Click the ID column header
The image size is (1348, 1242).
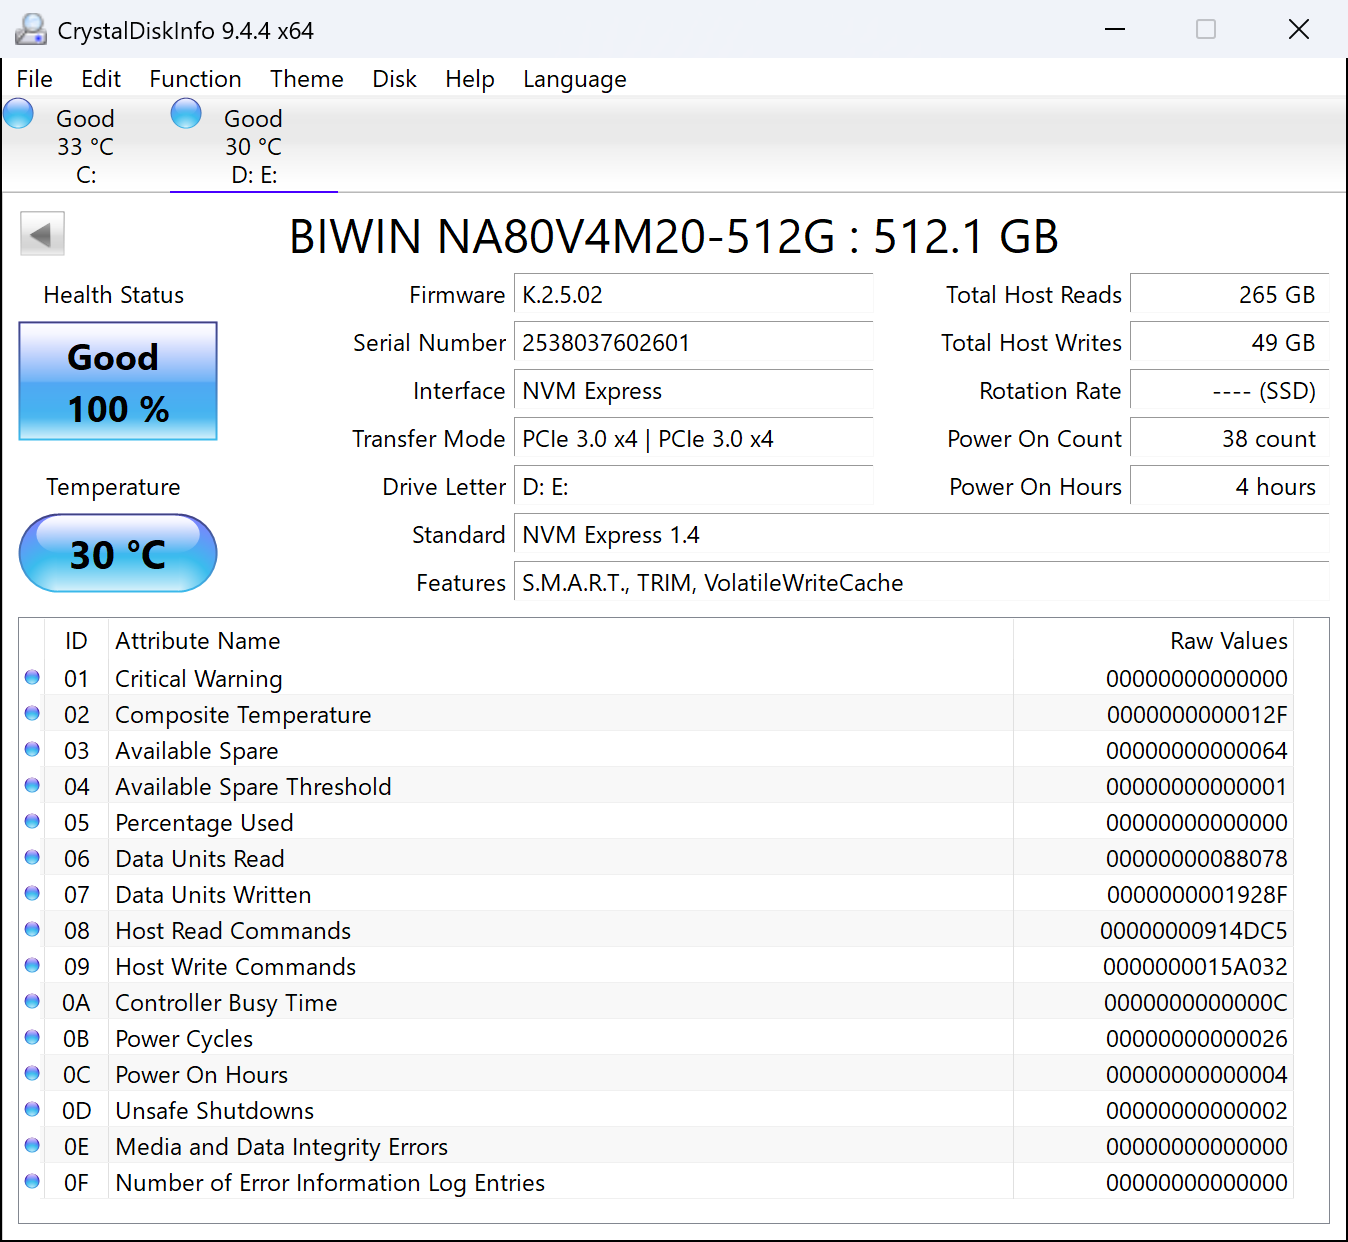point(76,641)
